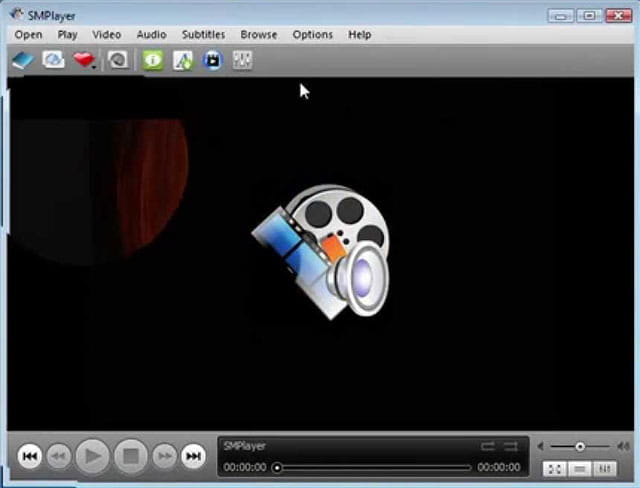Click the low volume speaker icon

coord(540,446)
